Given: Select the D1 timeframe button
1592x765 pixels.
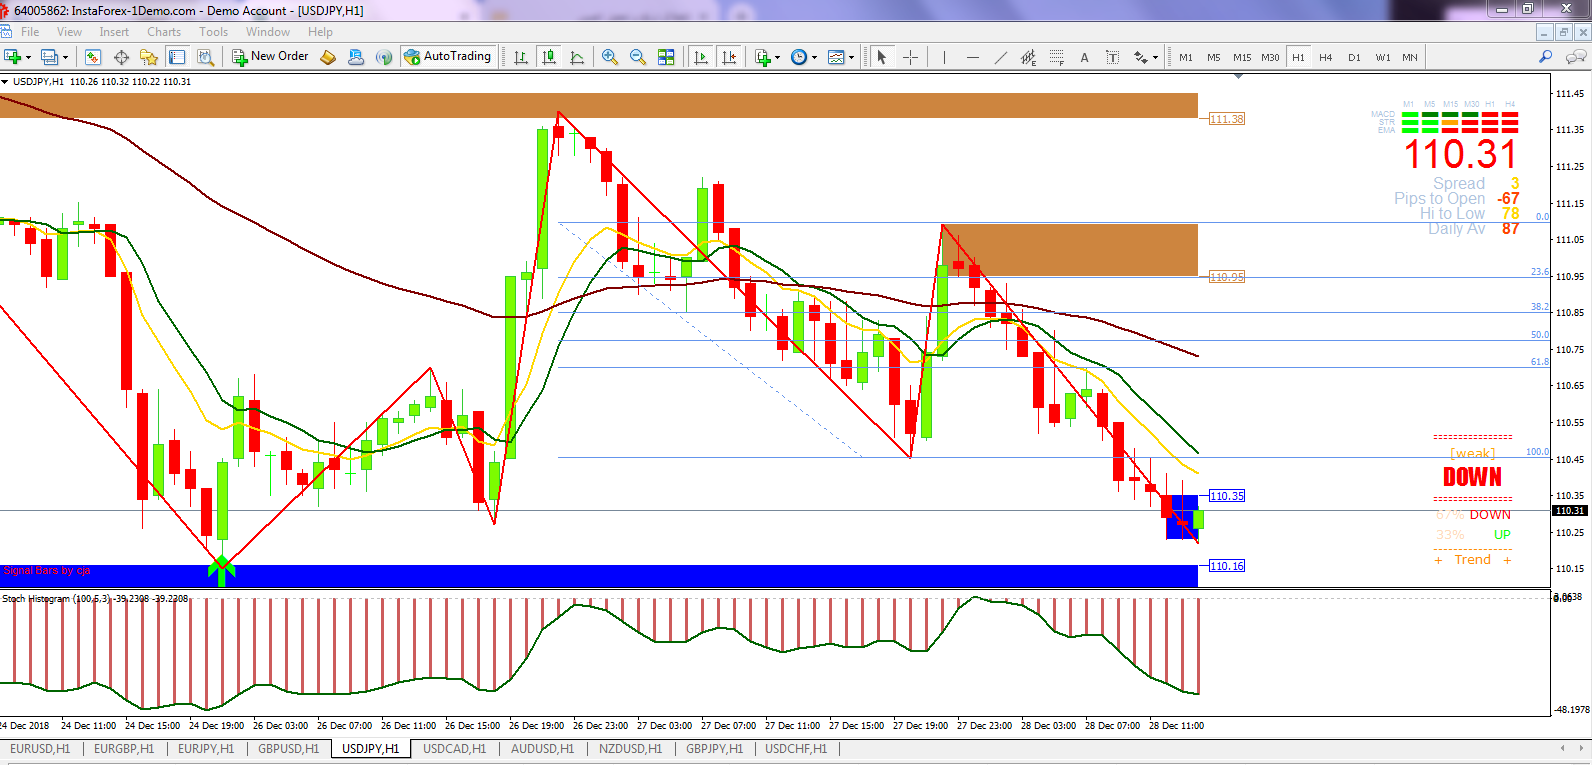Looking at the screenshot, I should 1354,57.
